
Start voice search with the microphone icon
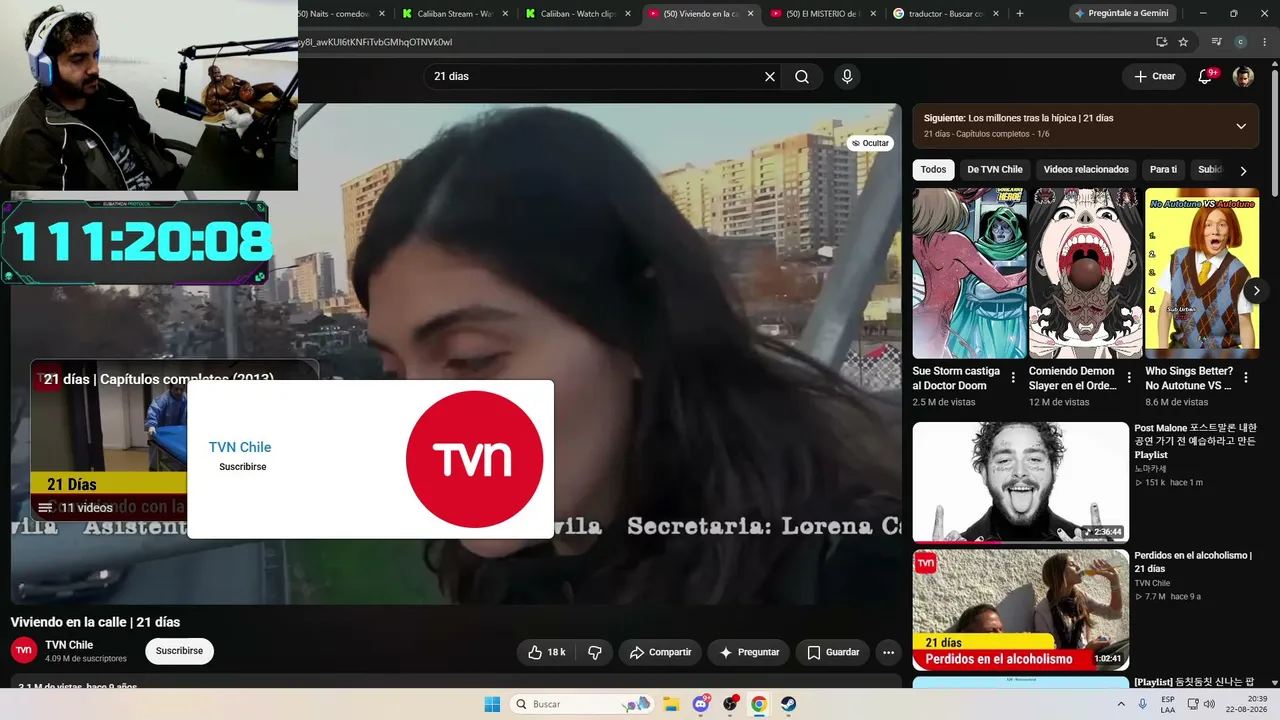[x=847, y=77]
